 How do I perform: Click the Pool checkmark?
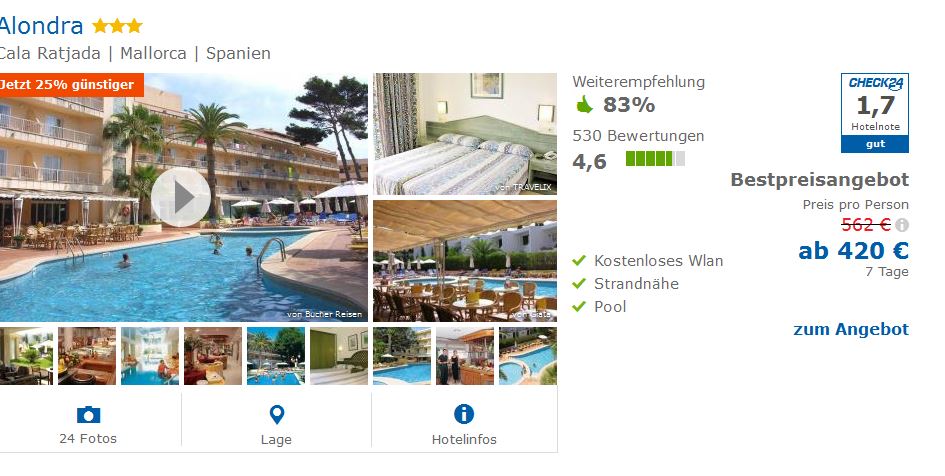pyautogui.click(x=579, y=306)
